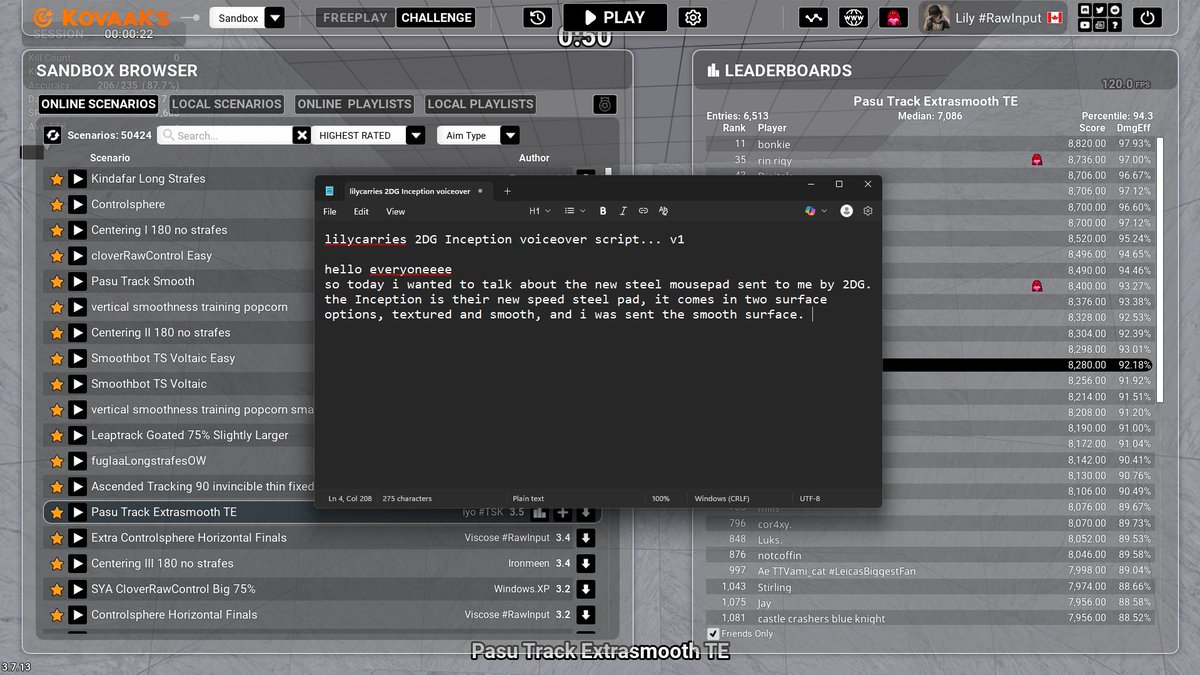Switch to ONLINE PLAYLISTS tab
This screenshot has width=1200, height=675.
(355, 104)
